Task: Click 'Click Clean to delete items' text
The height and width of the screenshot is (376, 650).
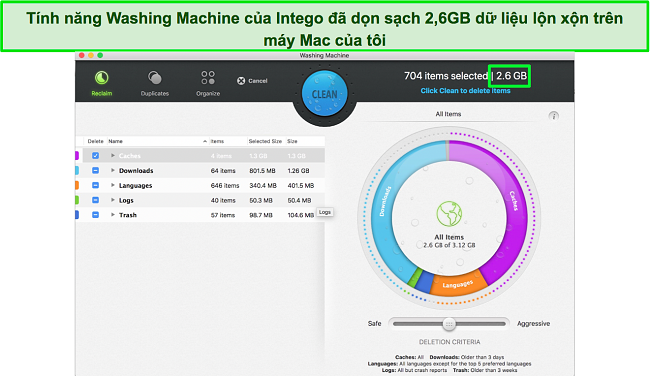Action: coord(466,91)
